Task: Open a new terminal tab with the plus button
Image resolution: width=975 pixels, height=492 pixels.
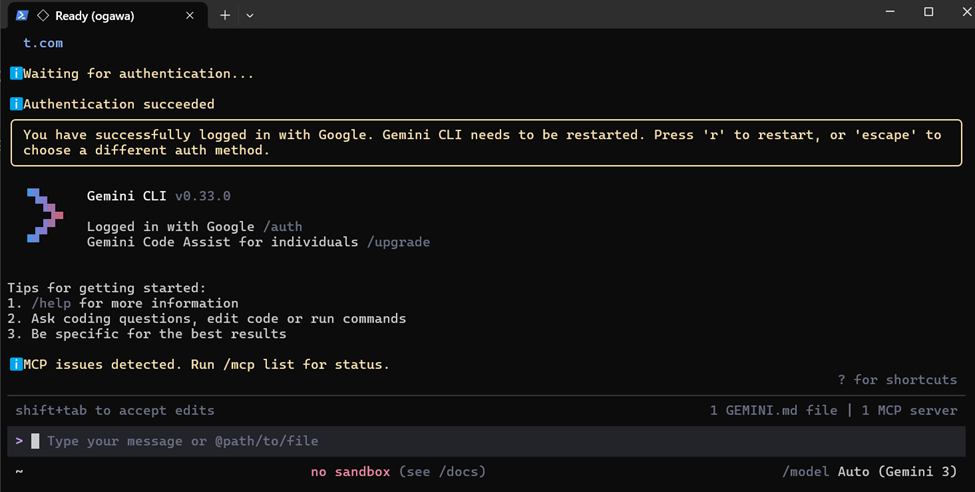Action: [225, 15]
